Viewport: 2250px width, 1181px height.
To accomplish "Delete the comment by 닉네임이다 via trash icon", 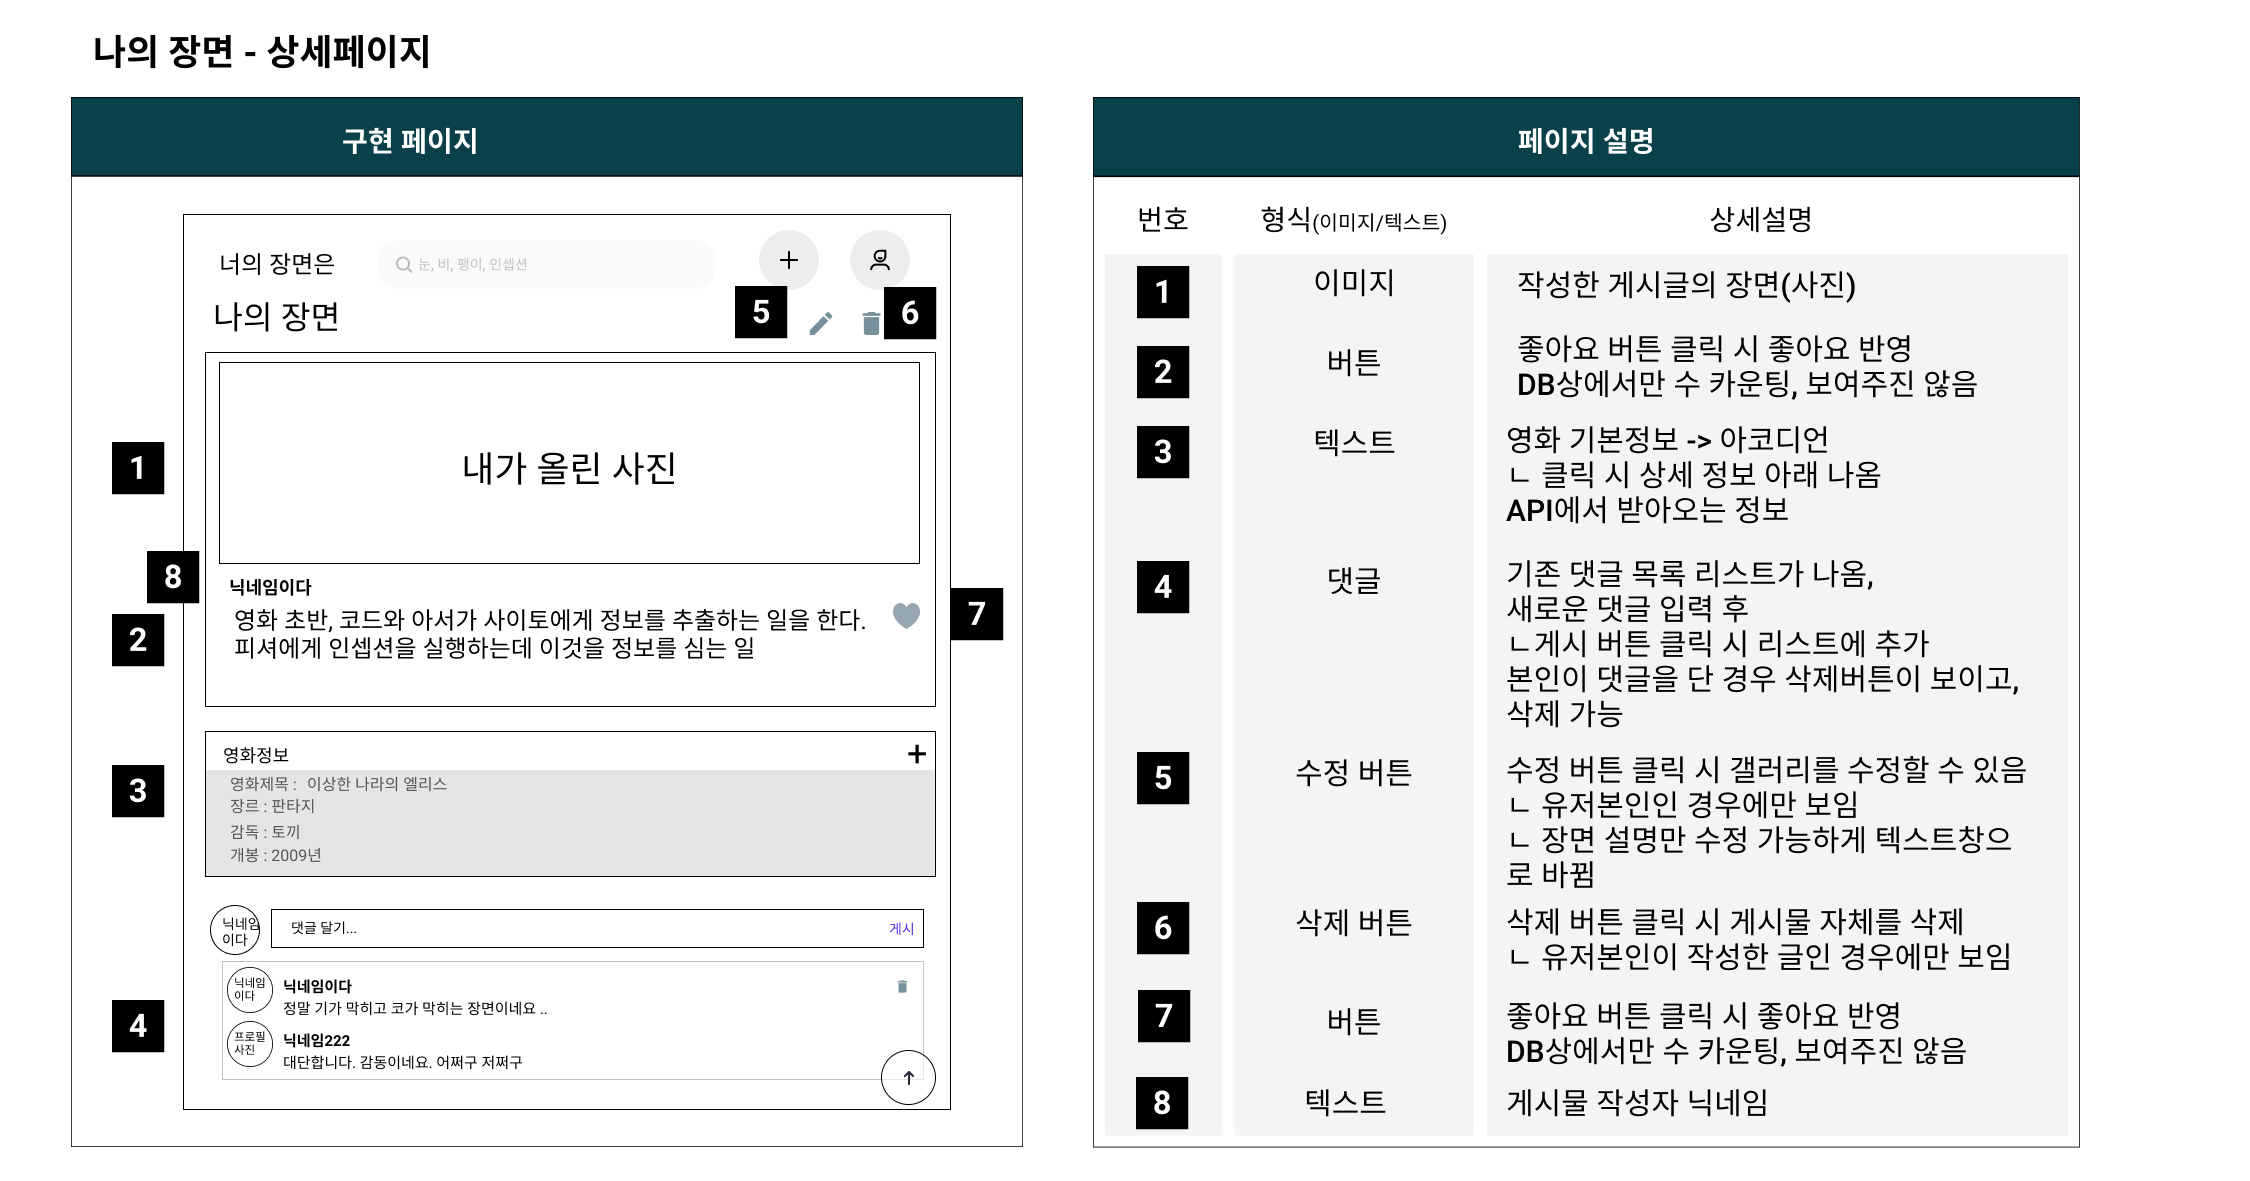I will [x=901, y=985].
